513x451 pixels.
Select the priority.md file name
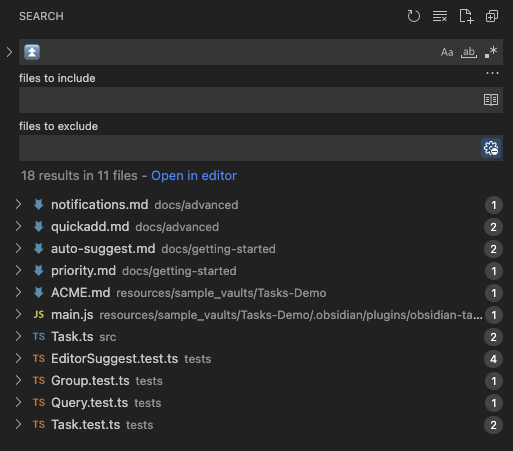tap(83, 271)
